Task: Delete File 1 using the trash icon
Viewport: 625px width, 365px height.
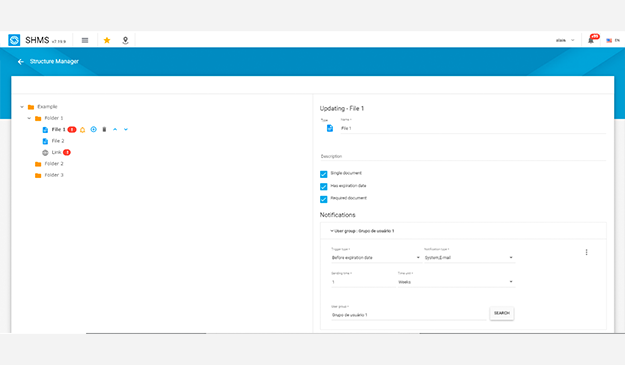Action: tap(104, 130)
